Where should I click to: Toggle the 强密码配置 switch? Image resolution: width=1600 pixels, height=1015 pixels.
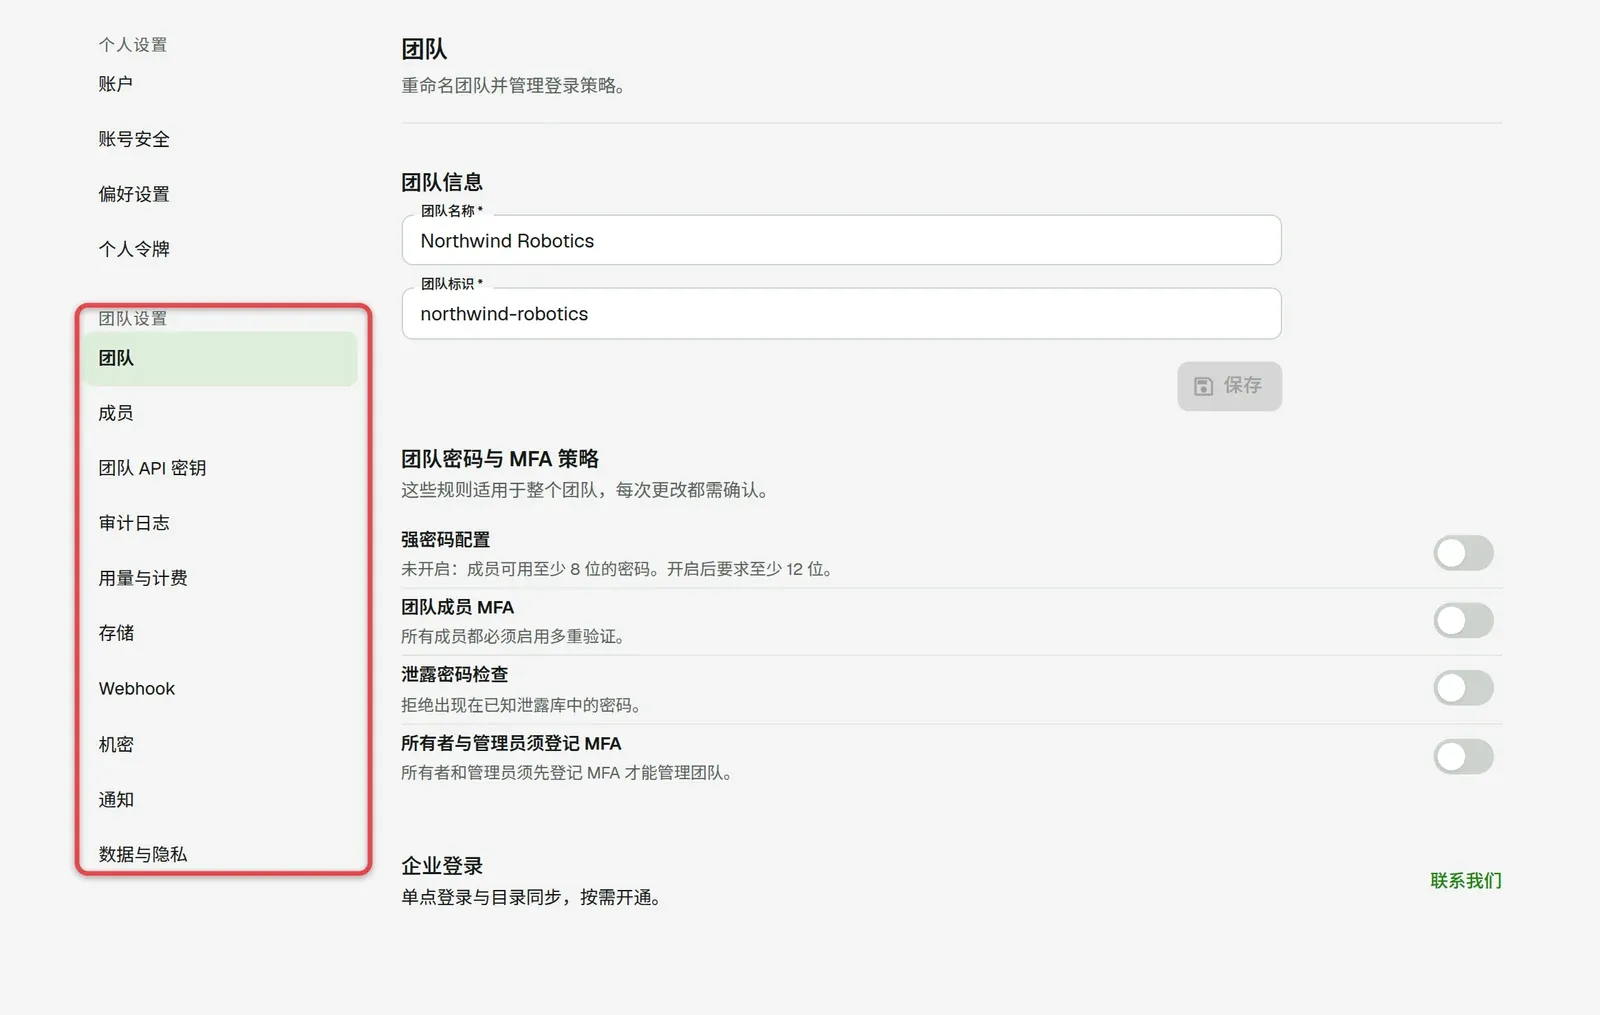[x=1463, y=553]
